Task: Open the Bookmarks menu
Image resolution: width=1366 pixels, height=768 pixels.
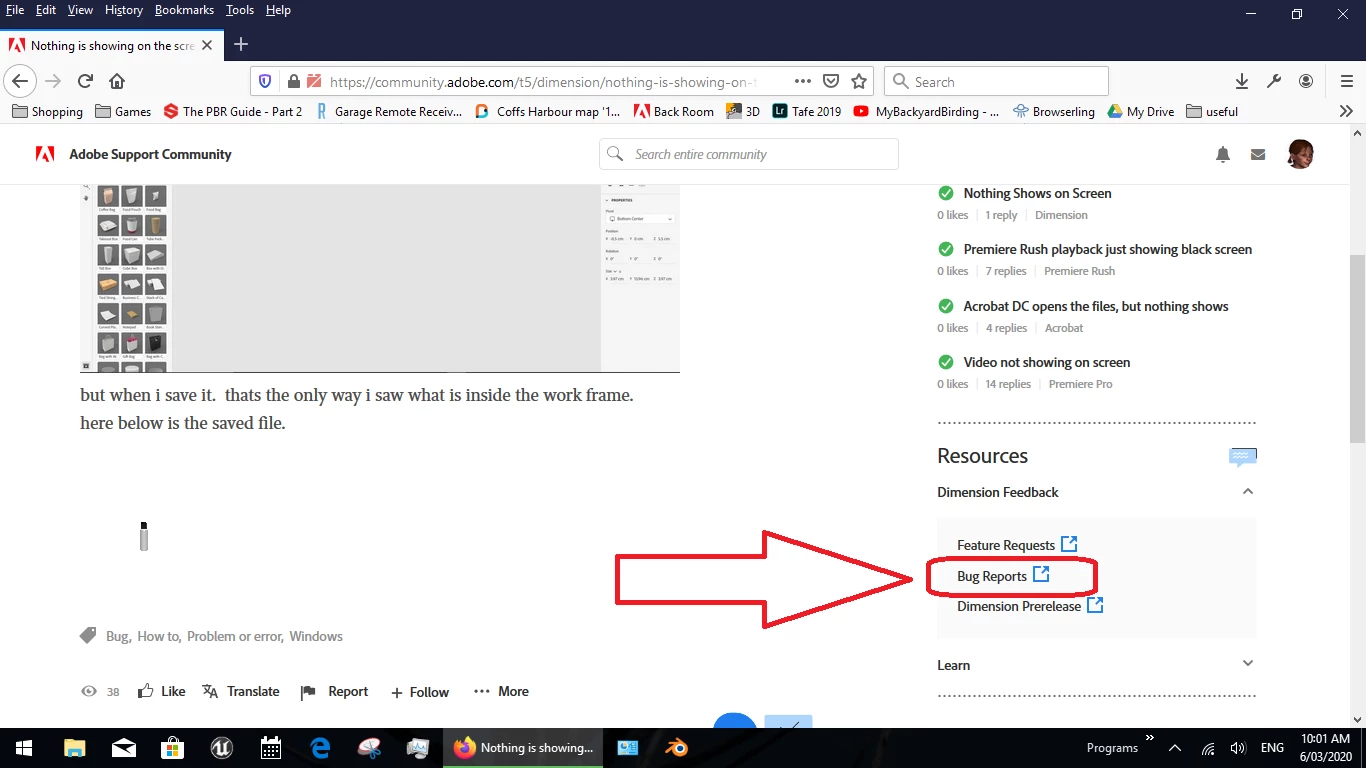Action: [x=184, y=10]
